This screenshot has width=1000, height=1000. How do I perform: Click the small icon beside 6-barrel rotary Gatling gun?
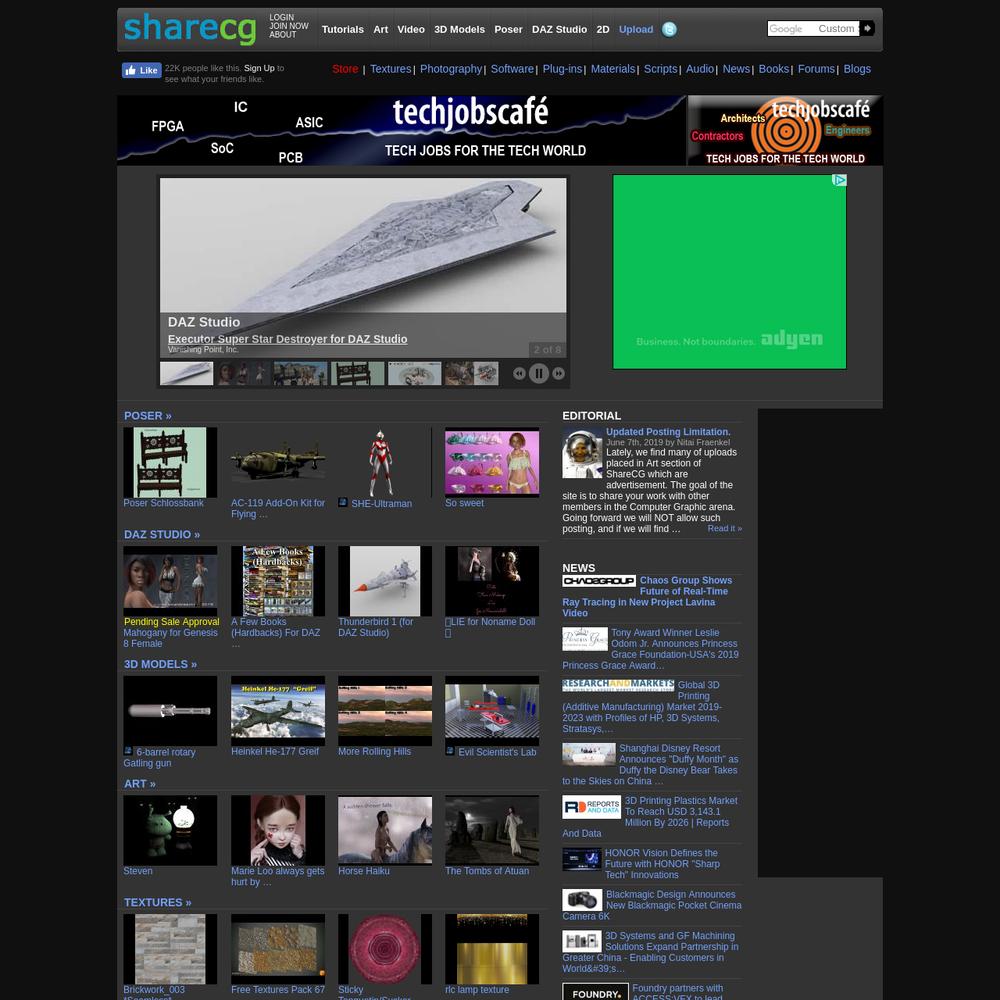(128, 751)
